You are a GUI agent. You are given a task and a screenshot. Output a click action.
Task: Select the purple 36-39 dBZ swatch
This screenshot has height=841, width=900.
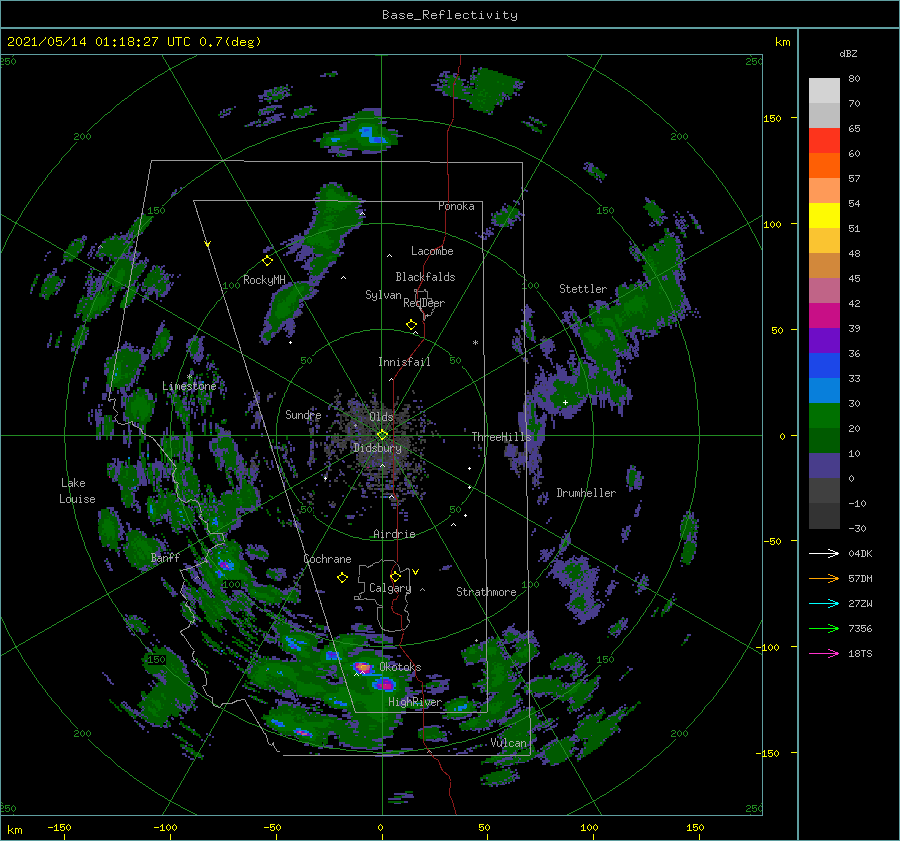click(x=824, y=341)
